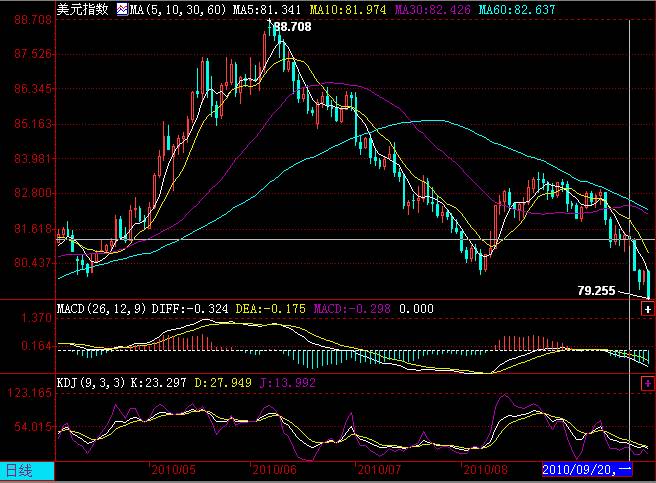Click the 81.618 price axis label
Image resolution: width=656 pixels, height=483 pixels.
pyautogui.click(x=33, y=229)
